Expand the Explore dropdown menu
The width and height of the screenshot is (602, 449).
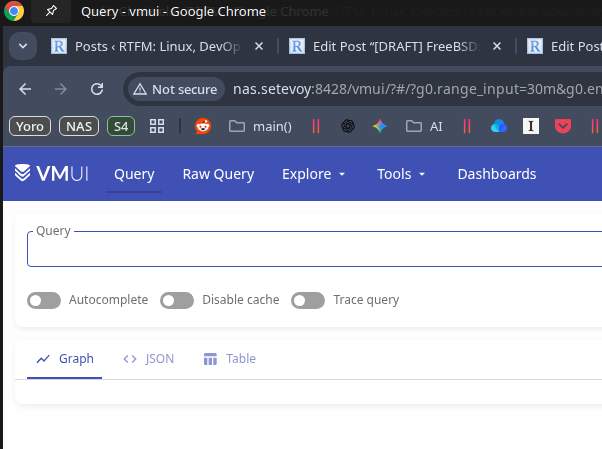click(314, 174)
